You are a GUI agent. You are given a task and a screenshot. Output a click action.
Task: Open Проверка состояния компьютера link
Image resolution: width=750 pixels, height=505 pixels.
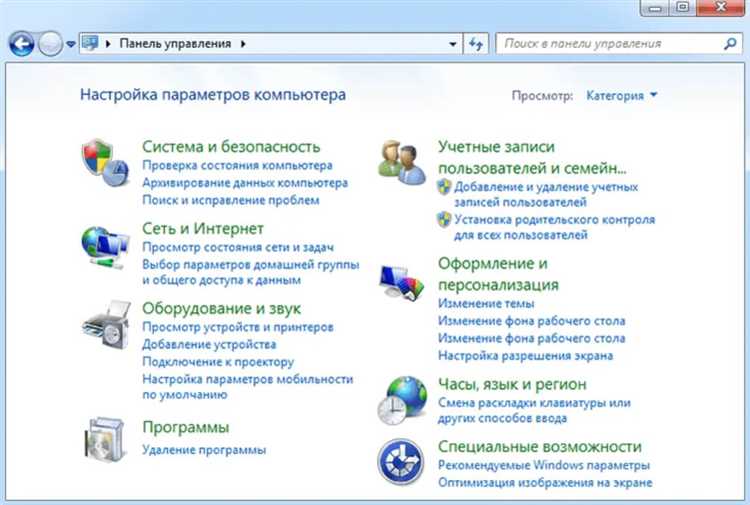point(237,165)
